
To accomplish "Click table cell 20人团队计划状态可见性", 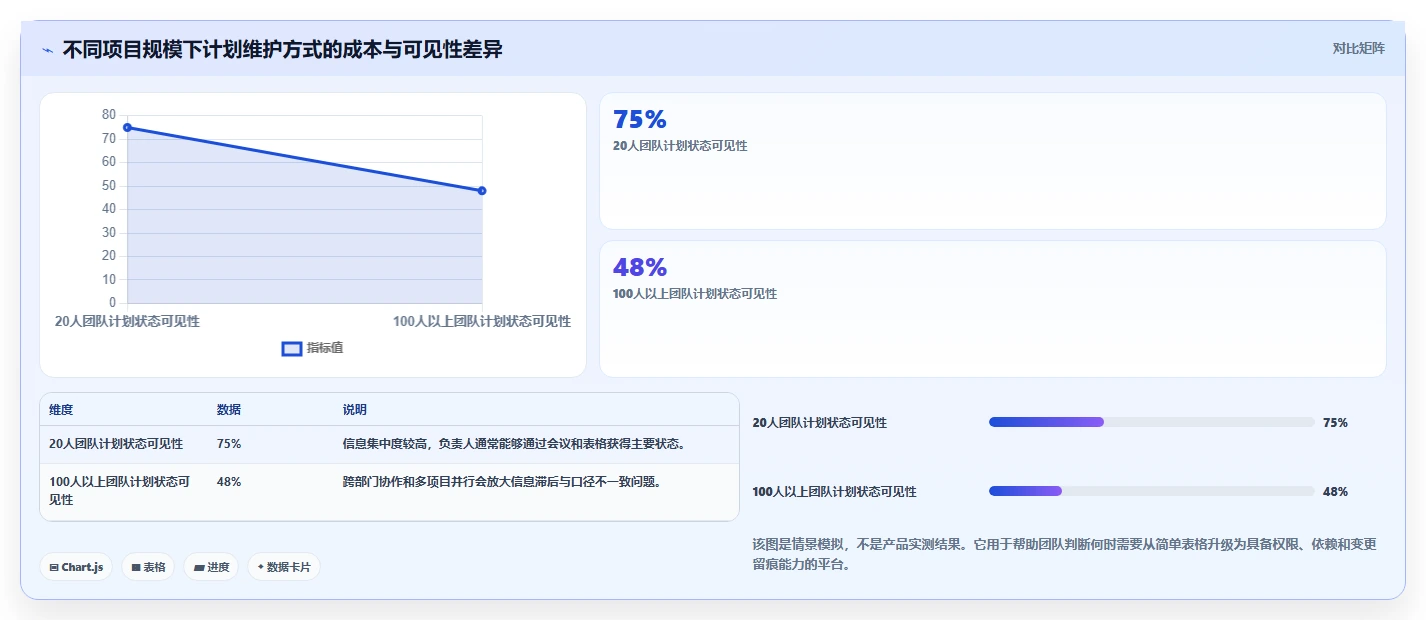I will tap(116, 444).
